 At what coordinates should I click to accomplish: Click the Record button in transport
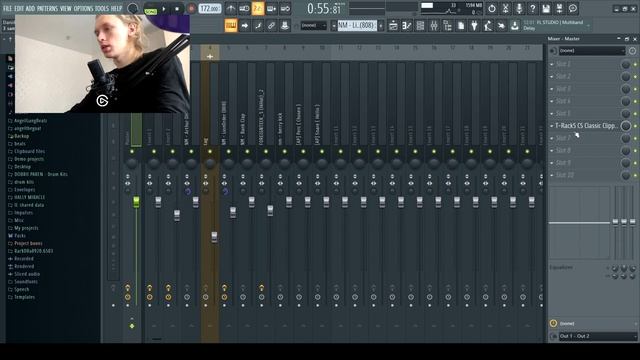(x=191, y=8)
